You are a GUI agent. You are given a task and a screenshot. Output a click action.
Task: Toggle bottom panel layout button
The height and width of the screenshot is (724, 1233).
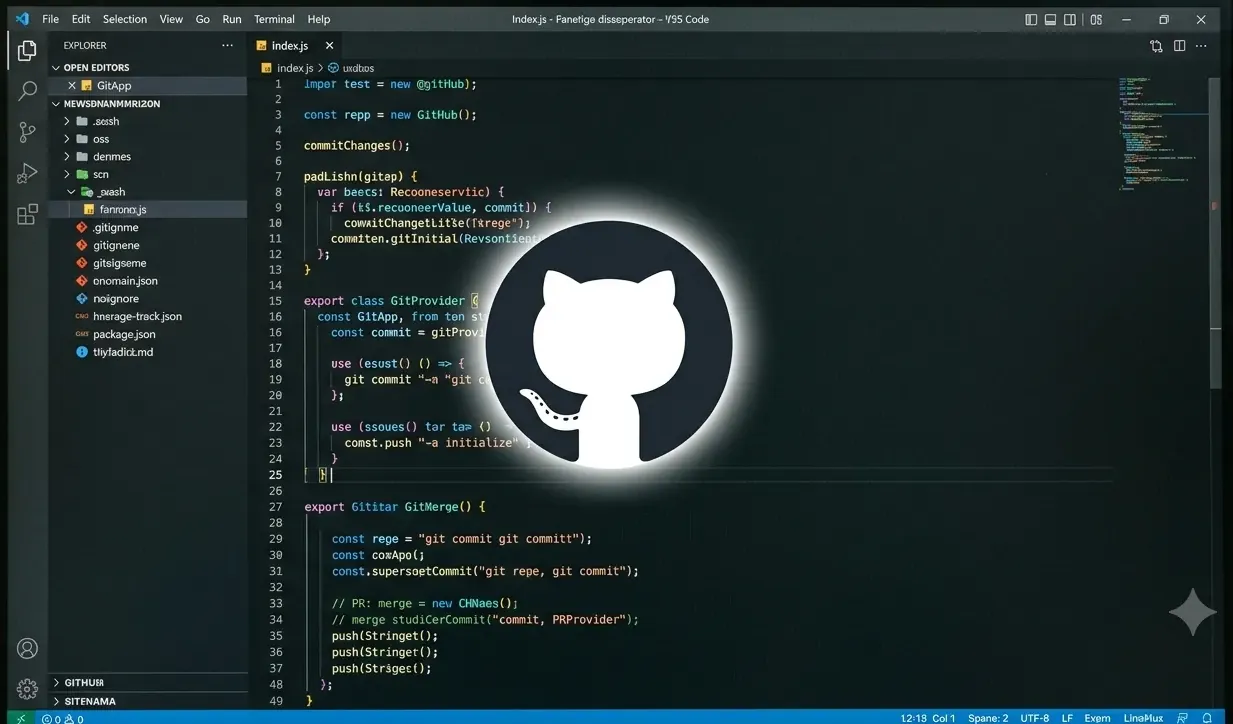(x=1050, y=19)
